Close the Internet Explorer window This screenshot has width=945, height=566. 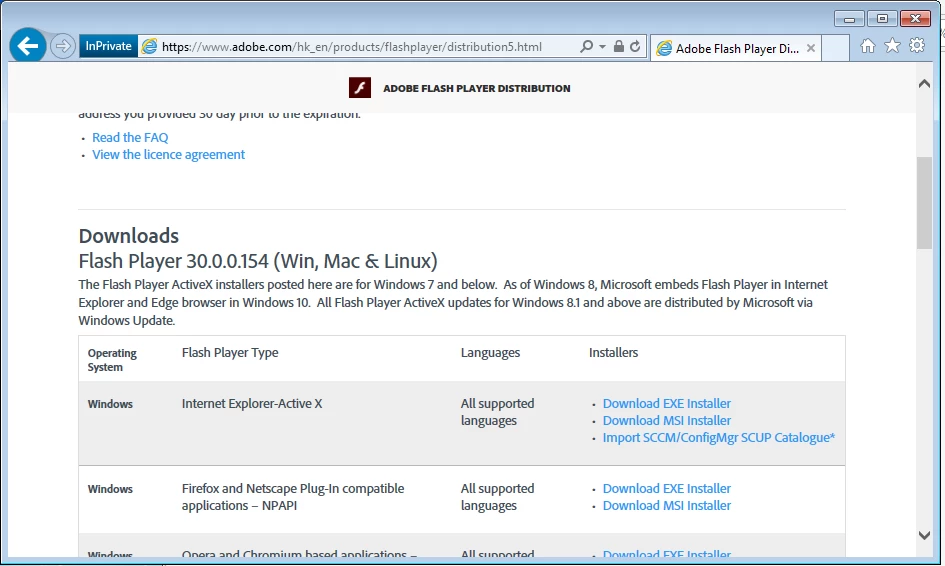point(915,19)
